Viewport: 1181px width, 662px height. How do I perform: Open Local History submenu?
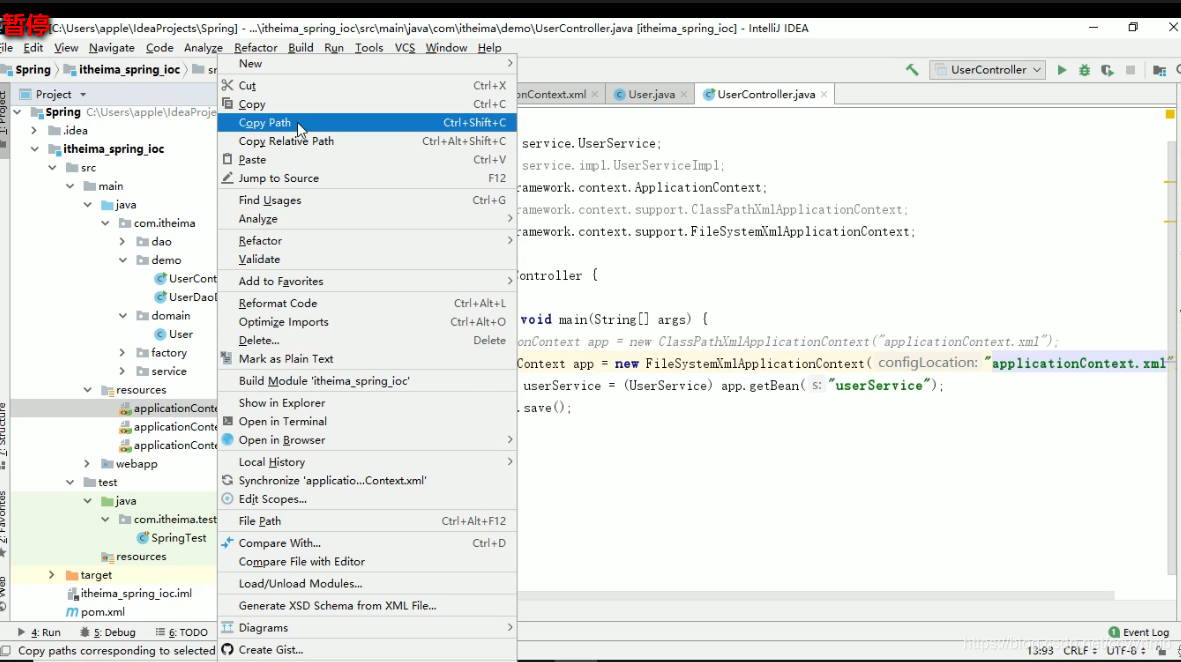(367, 462)
